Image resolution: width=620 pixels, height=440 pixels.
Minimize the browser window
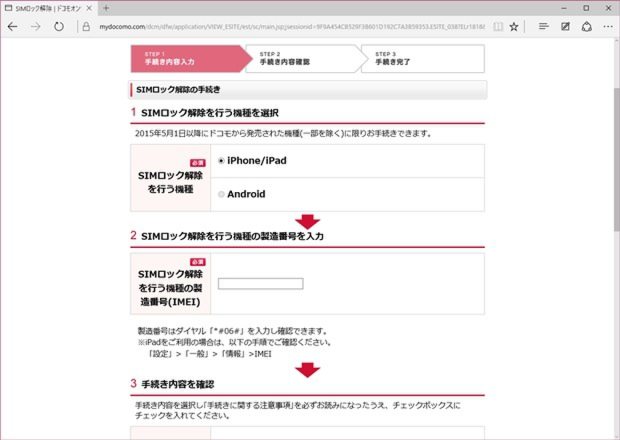(x=564, y=8)
